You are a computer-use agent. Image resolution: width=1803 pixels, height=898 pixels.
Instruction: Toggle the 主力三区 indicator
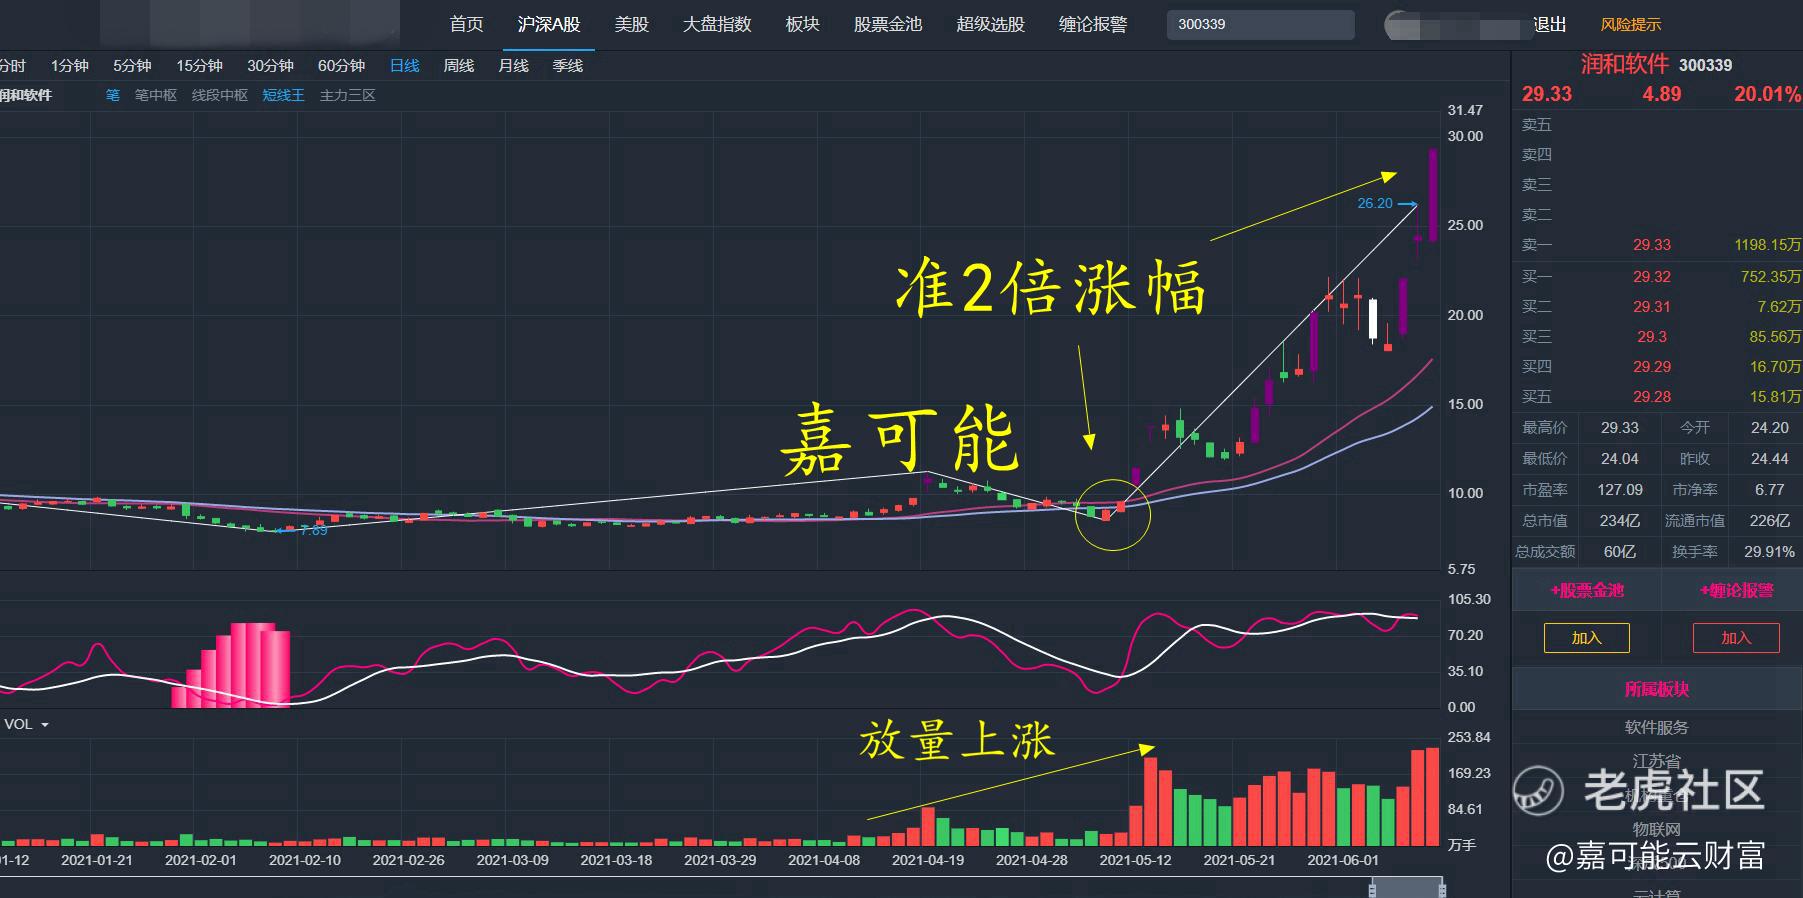347,95
